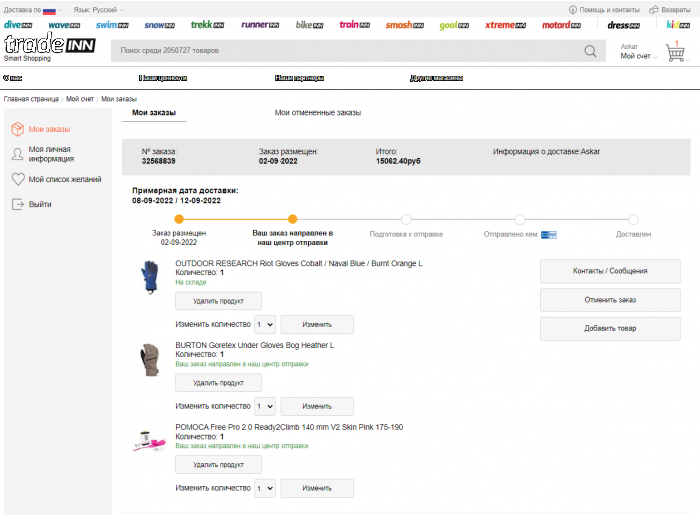The height and width of the screenshot is (515, 700).
Task: Click Изменить for Outdoor Research gloves
Action: tap(317, 324)
